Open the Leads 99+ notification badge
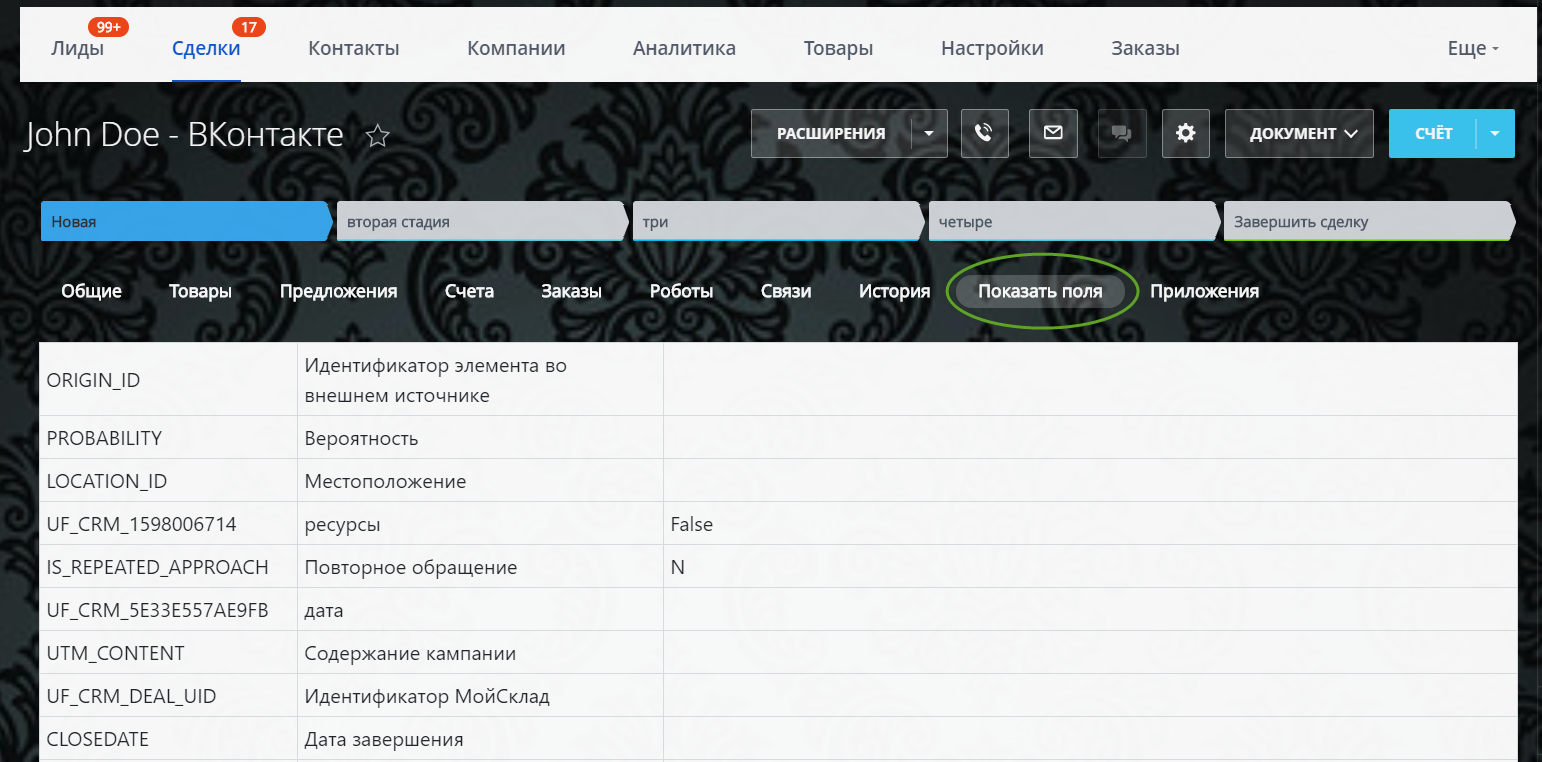 [108, 27]
